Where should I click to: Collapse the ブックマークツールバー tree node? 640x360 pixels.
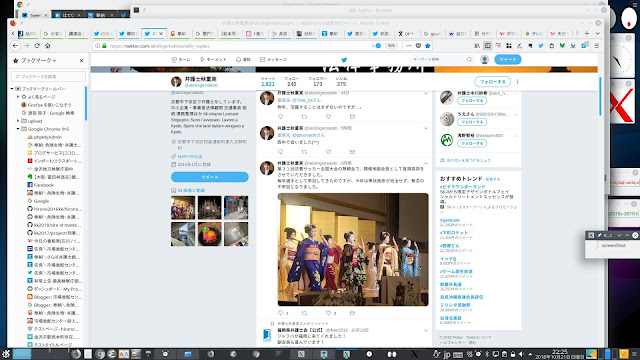click(12, 89)
